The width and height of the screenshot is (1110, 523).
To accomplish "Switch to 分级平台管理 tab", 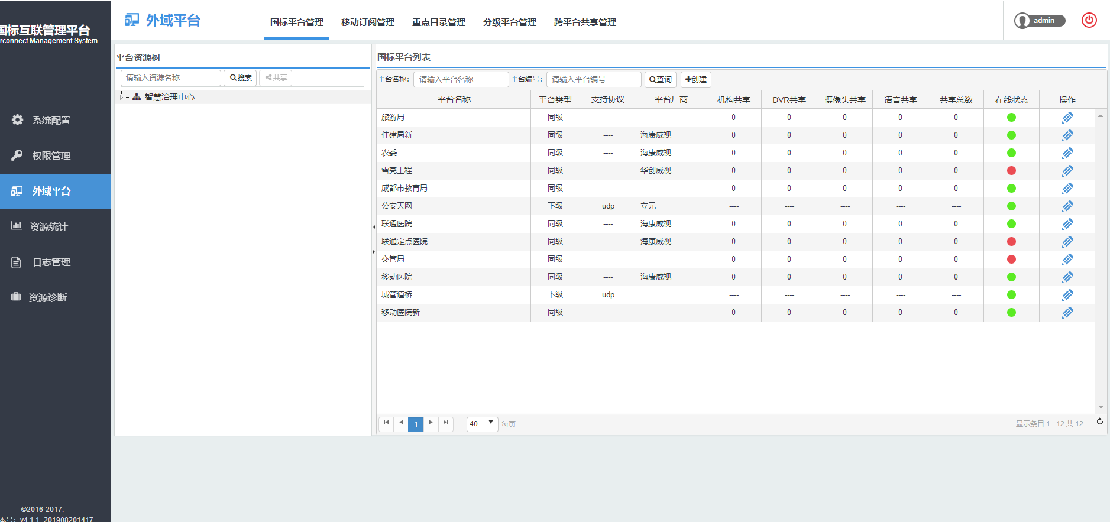I will tap(510, 22).
